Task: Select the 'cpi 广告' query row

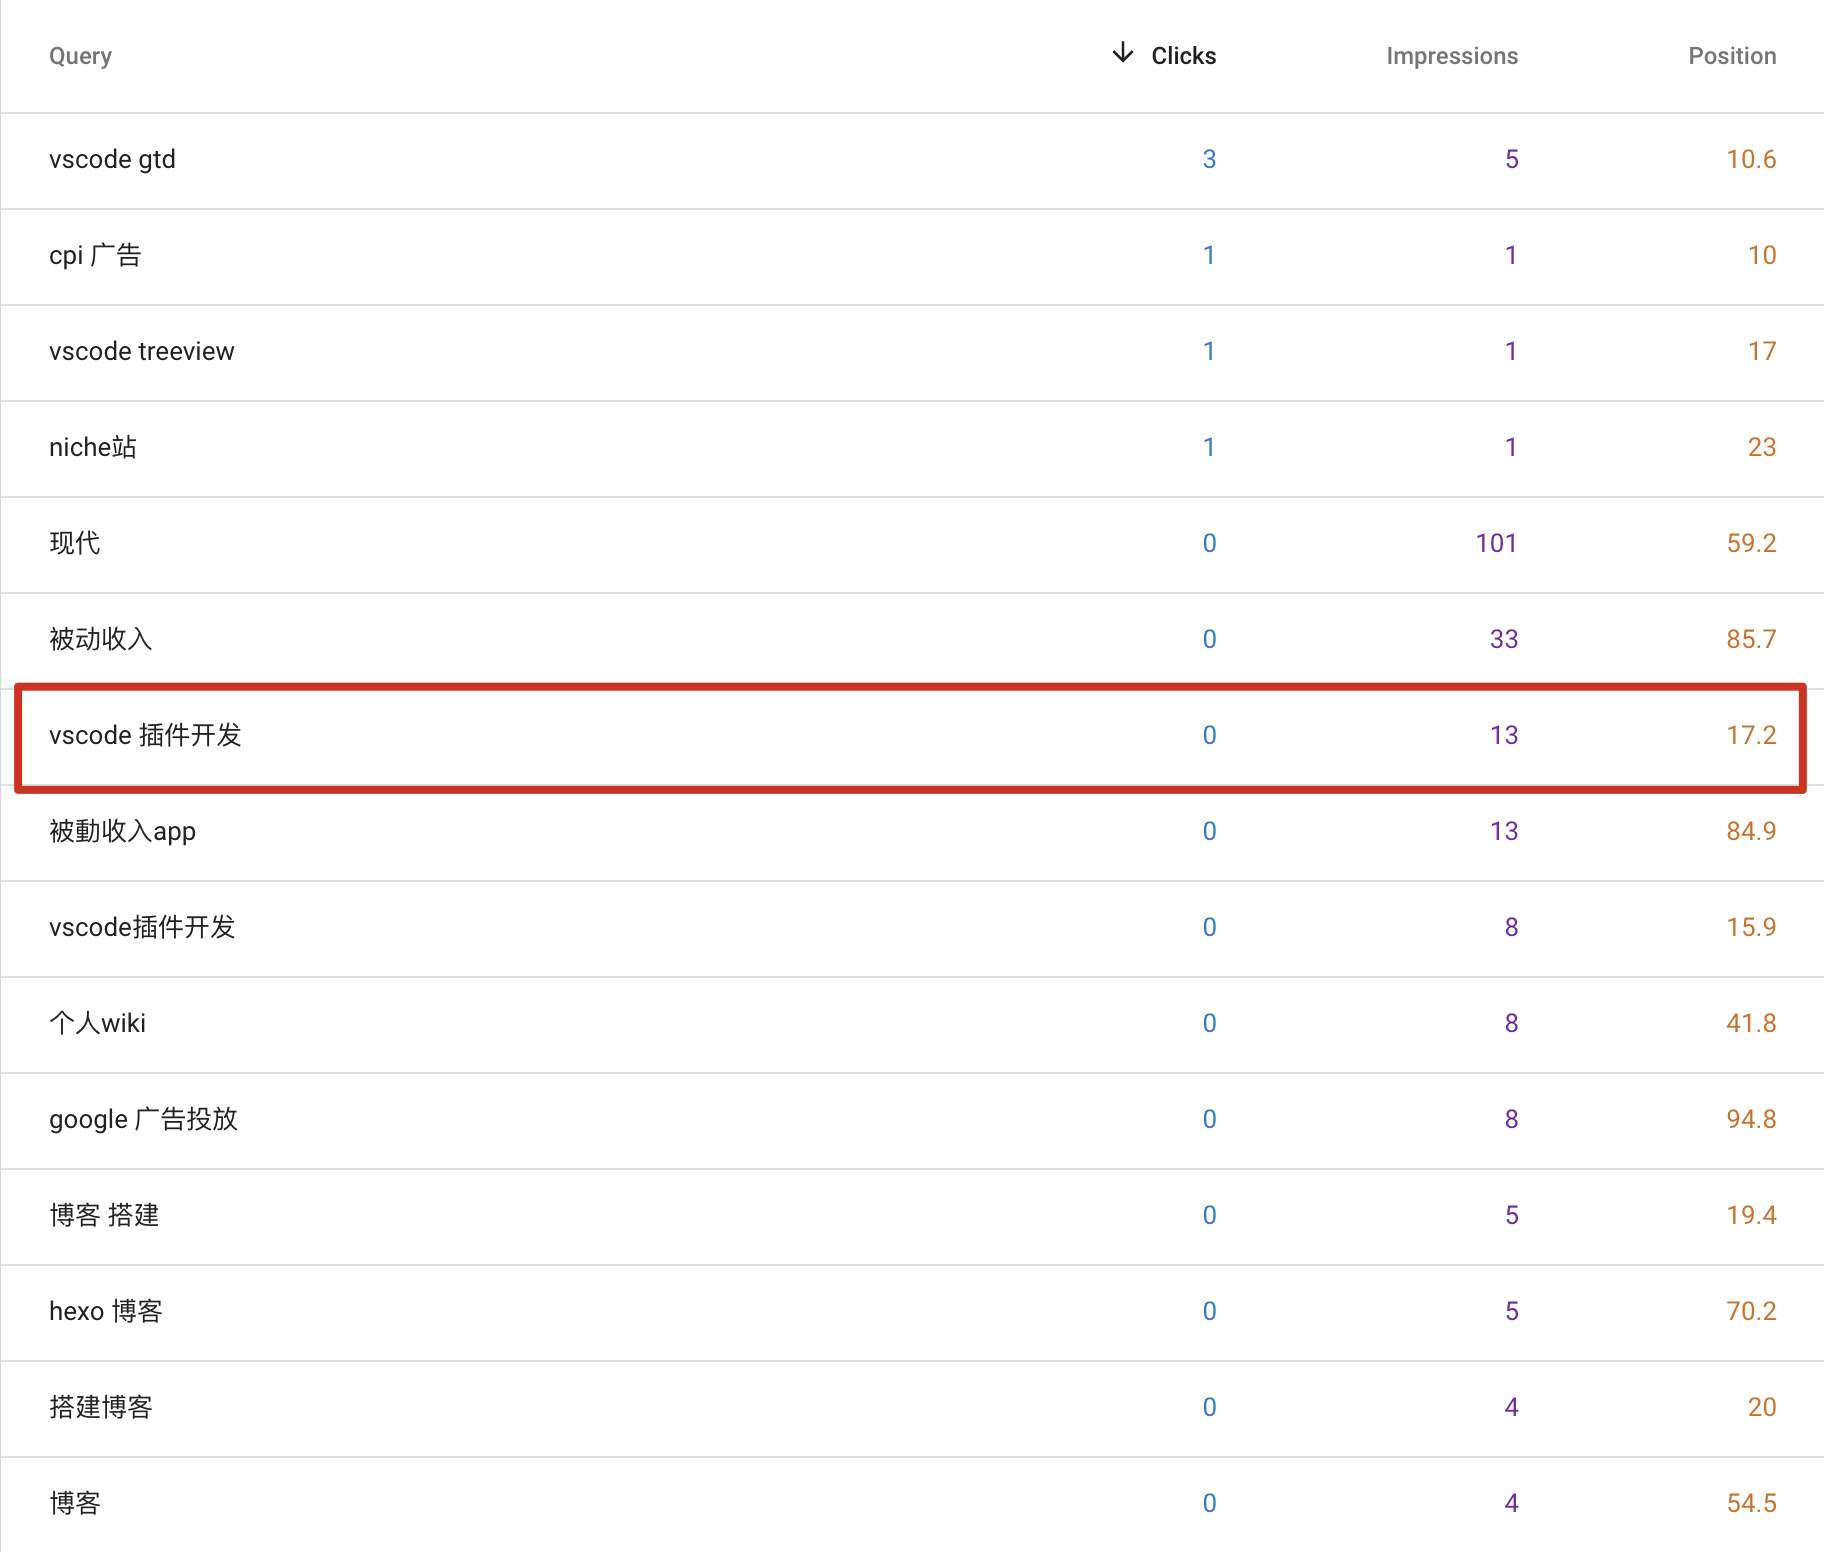Action: (95, 256)
